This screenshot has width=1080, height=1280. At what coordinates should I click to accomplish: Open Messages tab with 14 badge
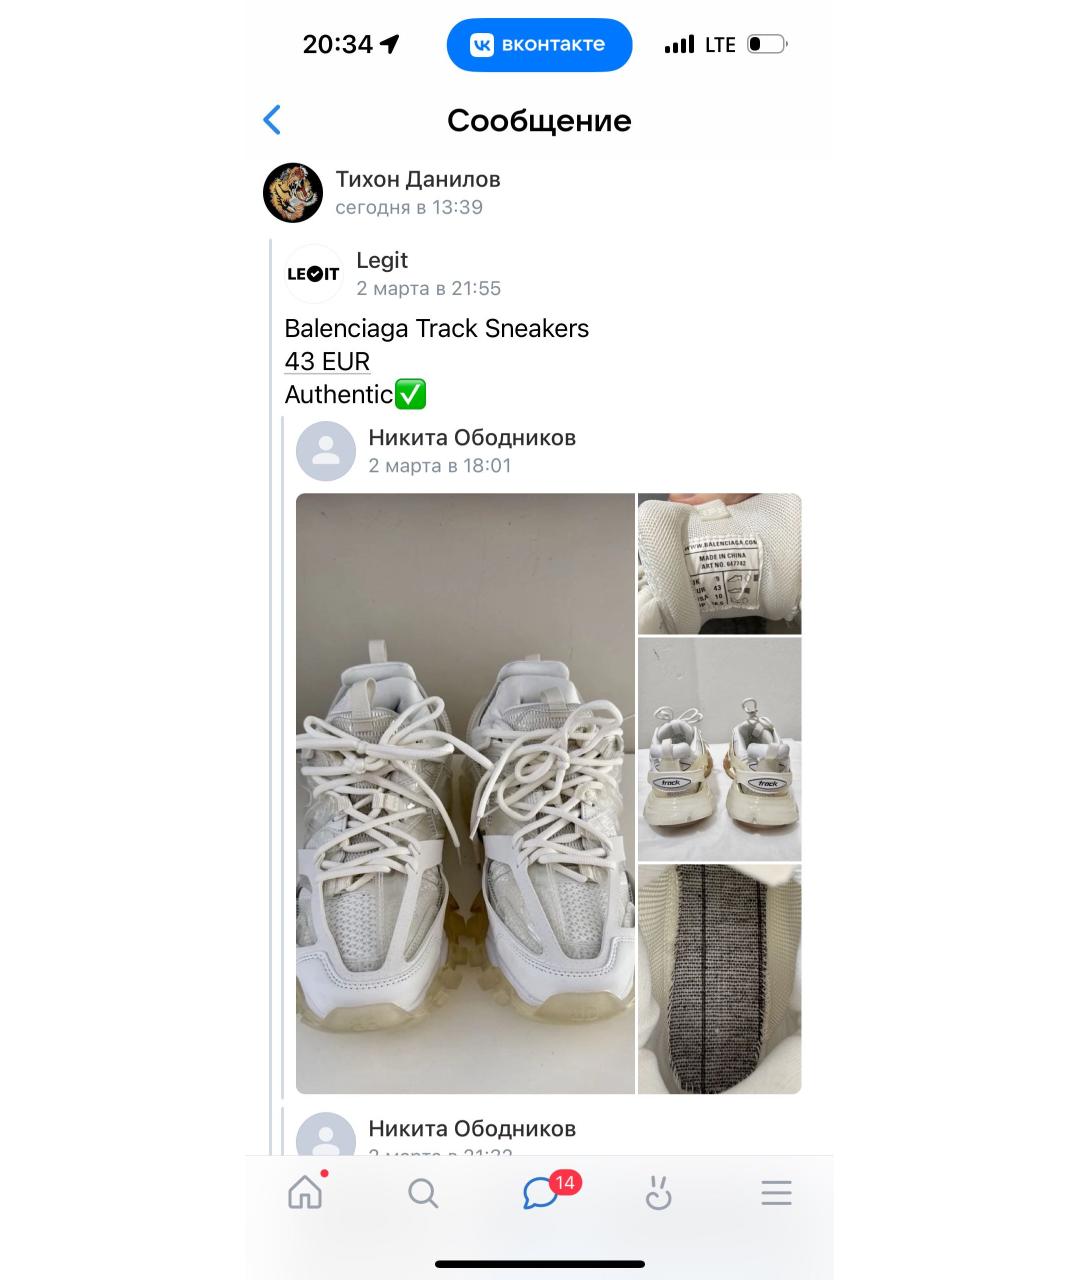(541, 1192)
